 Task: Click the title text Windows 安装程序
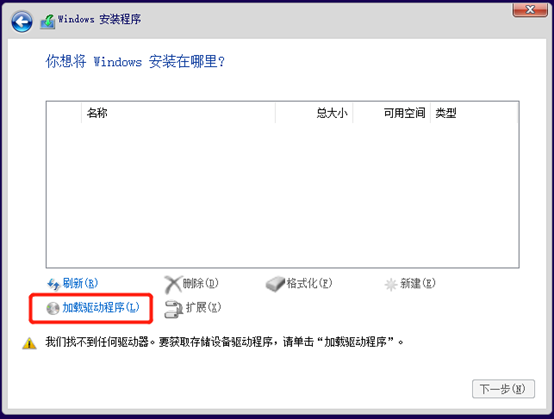[99, 19]
